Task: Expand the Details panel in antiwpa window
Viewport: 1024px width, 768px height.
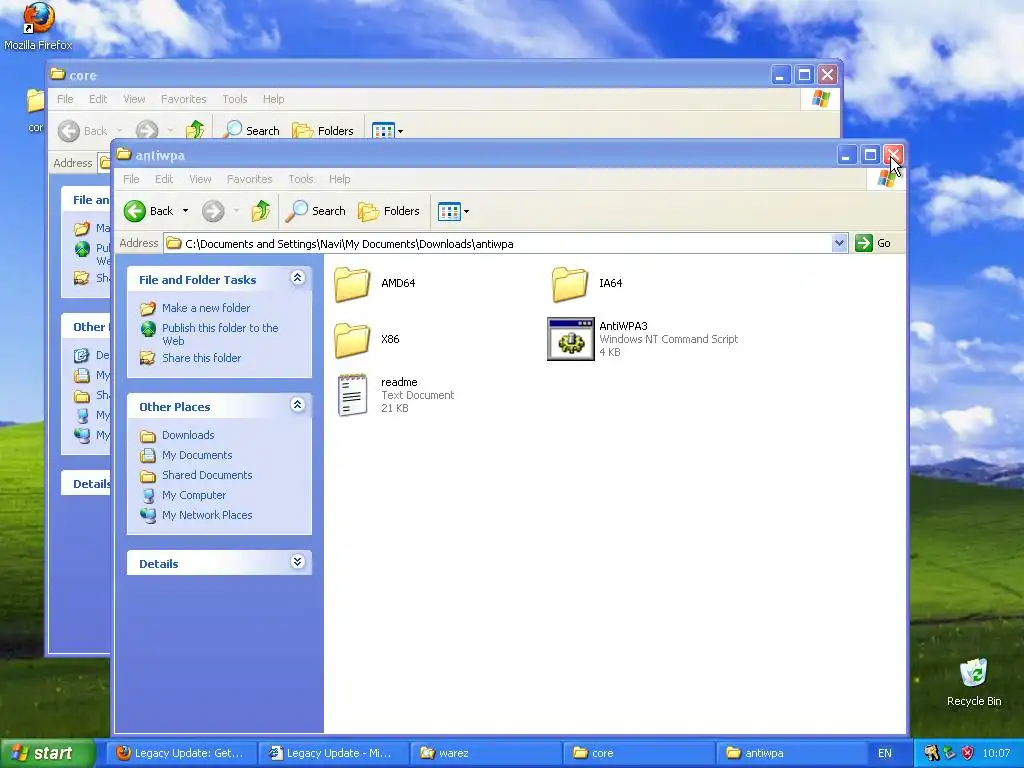Action: click(x=297, y=562)
